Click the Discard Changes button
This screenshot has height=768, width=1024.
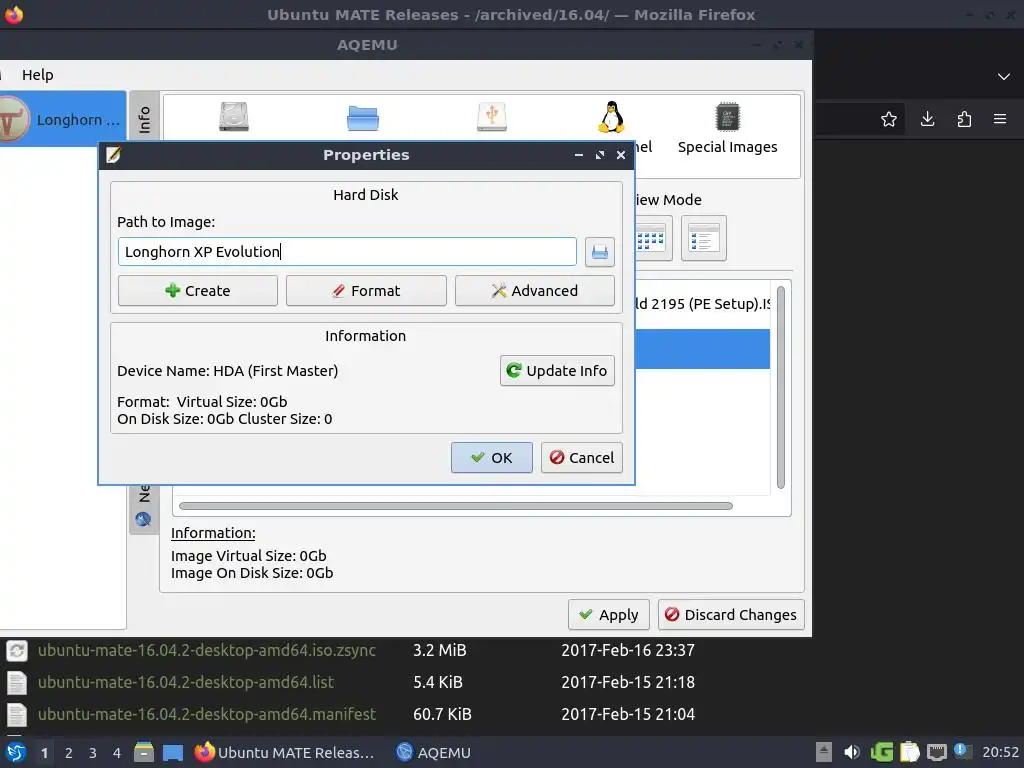click(x=731, y=615)
